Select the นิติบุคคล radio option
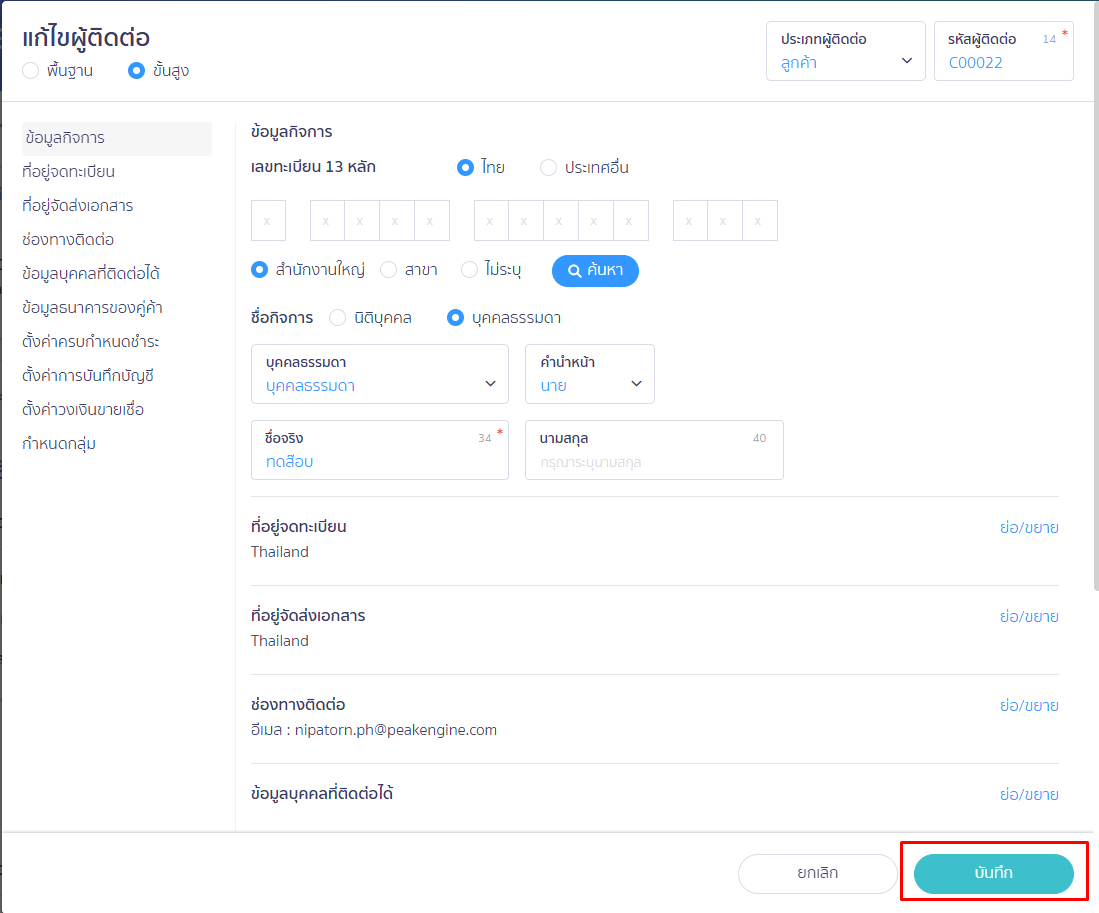This screenshot has width=1099, height=913. pos(337,318)
